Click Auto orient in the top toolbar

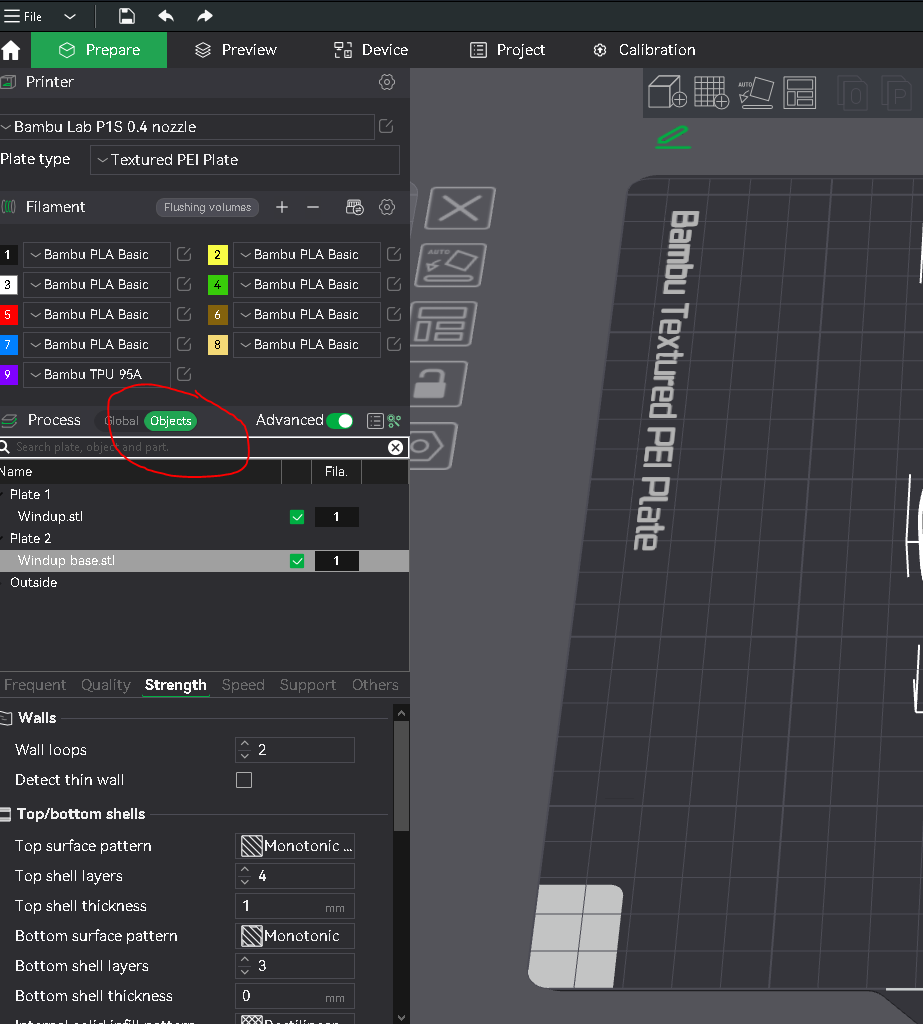point(755,92)
